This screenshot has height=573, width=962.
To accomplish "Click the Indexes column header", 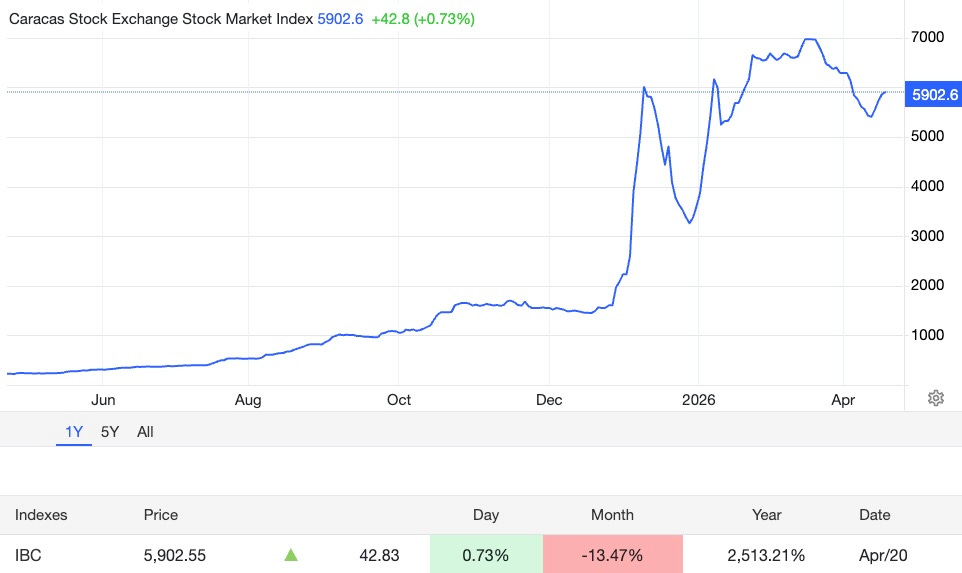I will 41,515.
